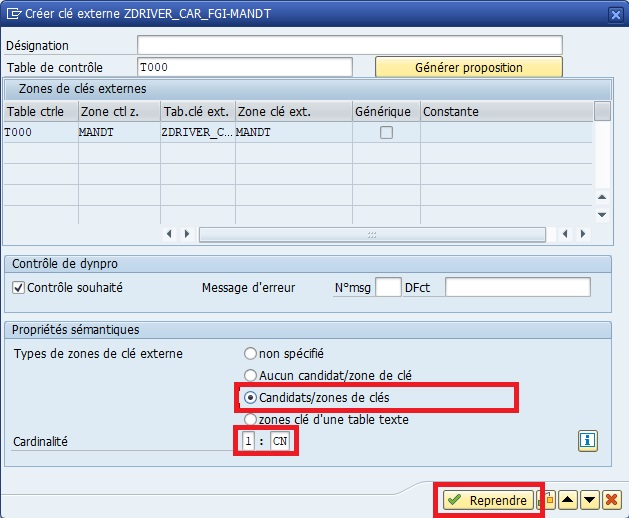Click the cardinality information icon
The image size is (629, 518).
pyautogui.click(x=588, y=440)
